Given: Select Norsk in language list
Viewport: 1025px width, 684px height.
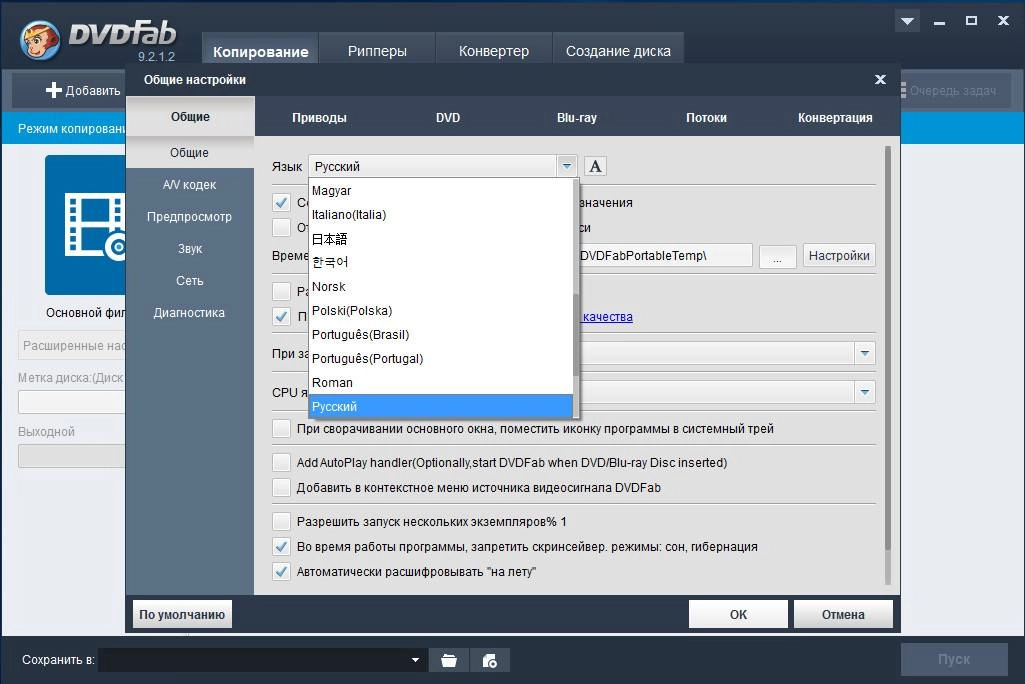Looking at the screenshot, I should 441,286.
